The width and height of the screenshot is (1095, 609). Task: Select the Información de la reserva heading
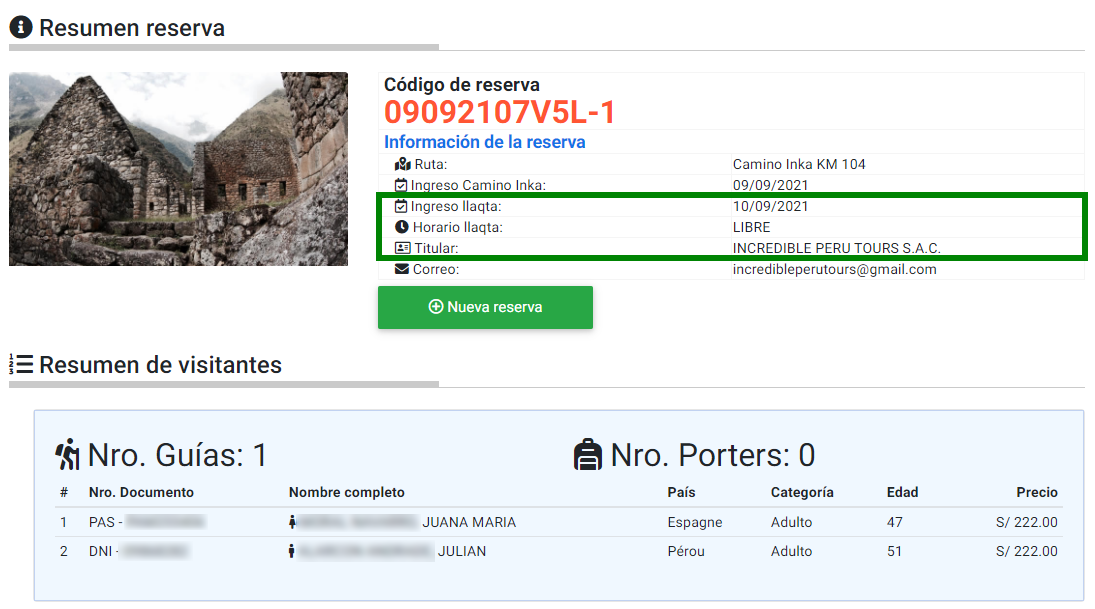click(484, 142)
